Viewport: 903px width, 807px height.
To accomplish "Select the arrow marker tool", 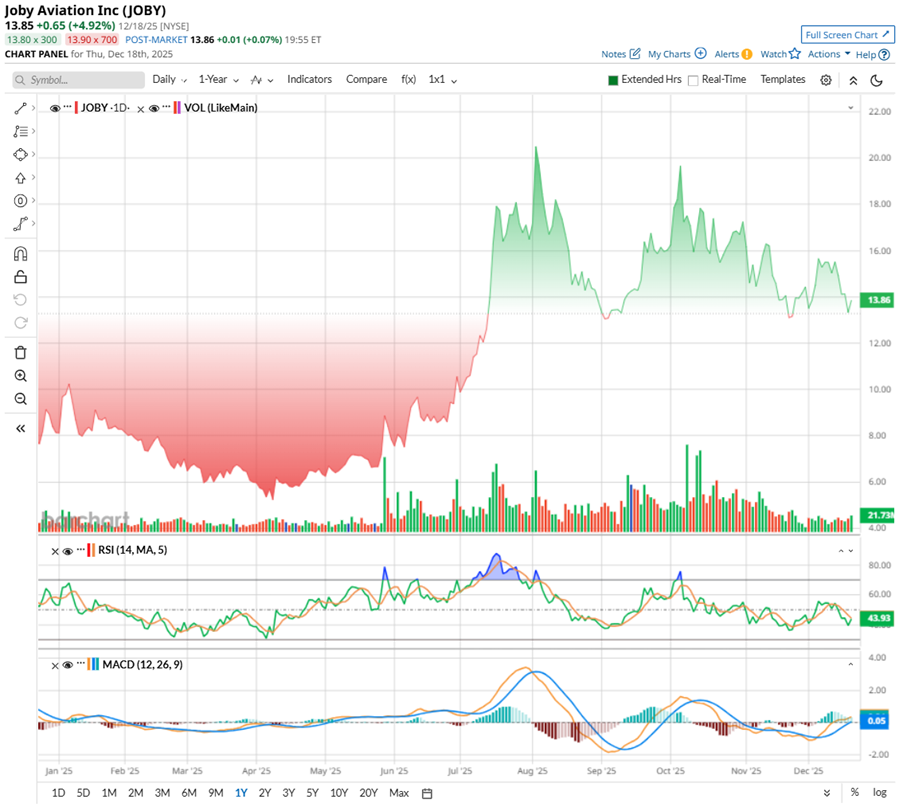I will pyautogui.click(x=20, y=178).
